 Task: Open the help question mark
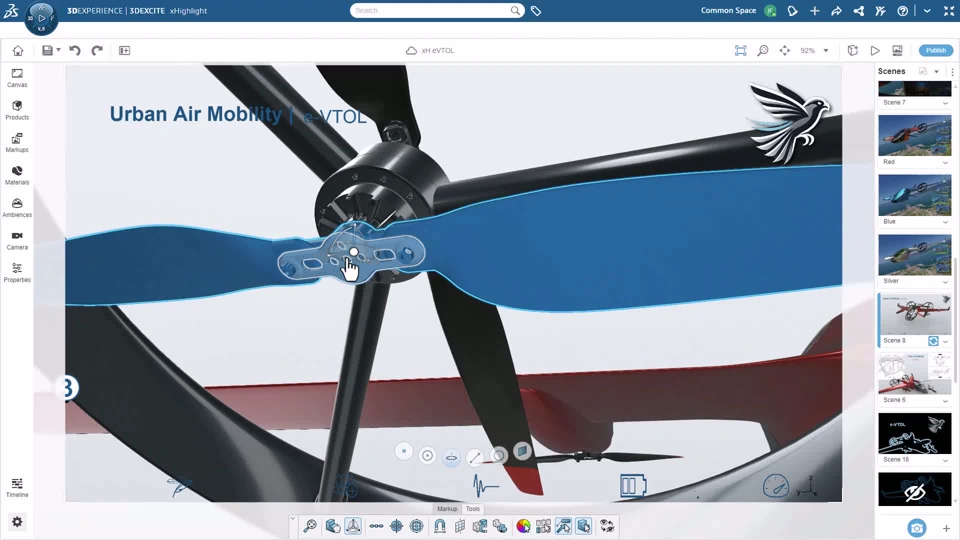coord(902,10)
